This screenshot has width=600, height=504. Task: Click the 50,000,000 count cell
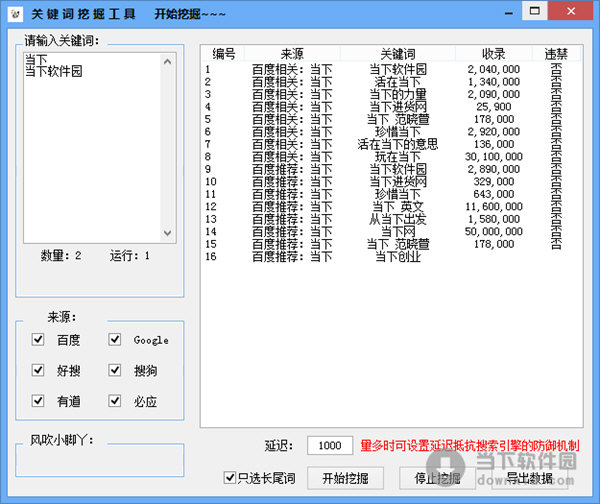pos(494,232)
